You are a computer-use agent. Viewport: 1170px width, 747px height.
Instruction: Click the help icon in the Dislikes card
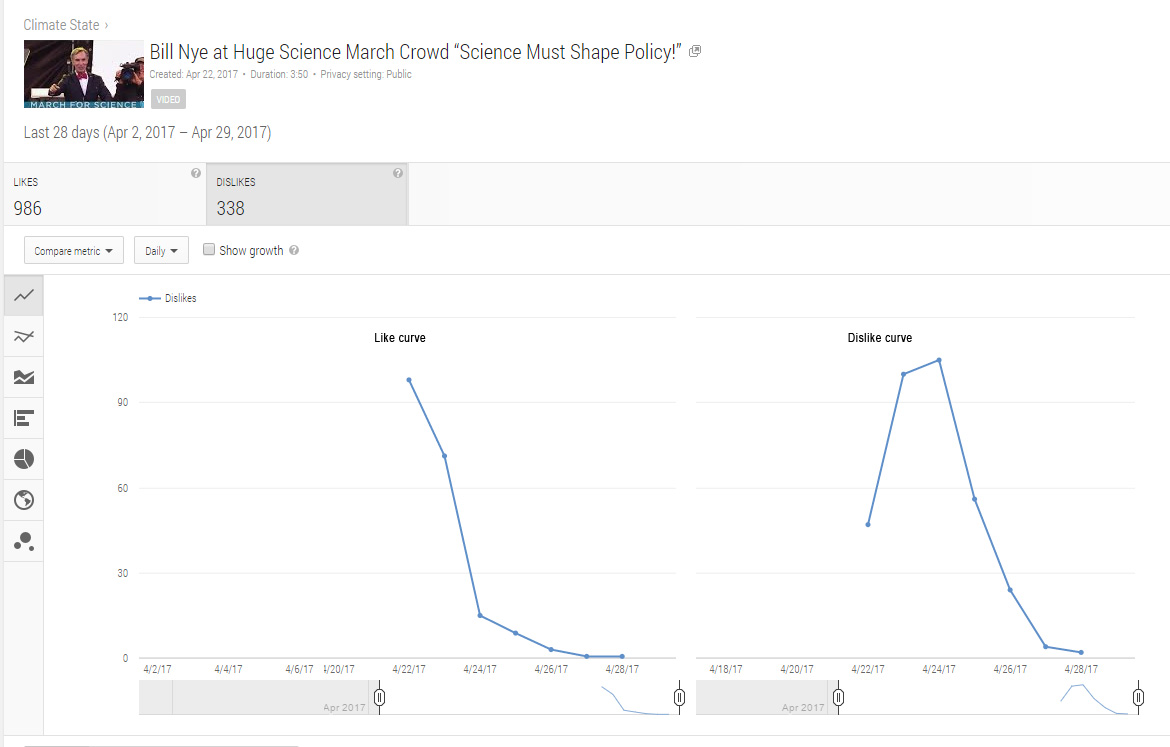coord(398,173)
